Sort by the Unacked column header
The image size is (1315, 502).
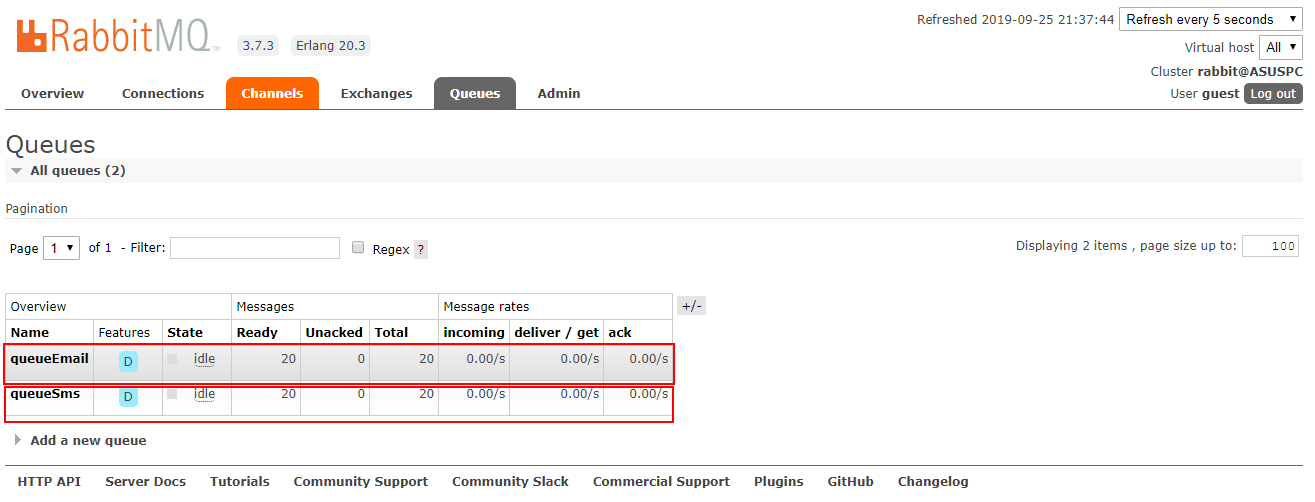click(334, 333)
